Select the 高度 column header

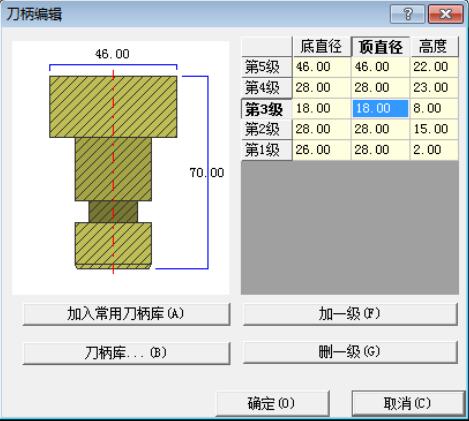(434, 47)
